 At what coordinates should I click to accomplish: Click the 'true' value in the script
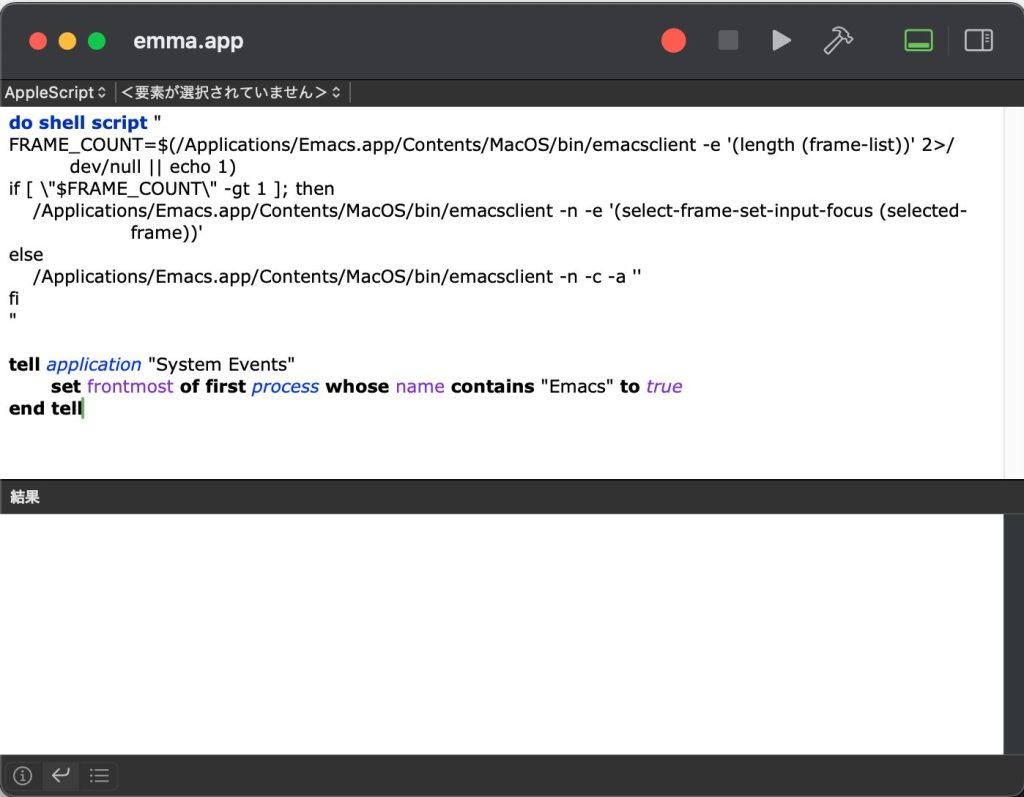tap(664, 387)
